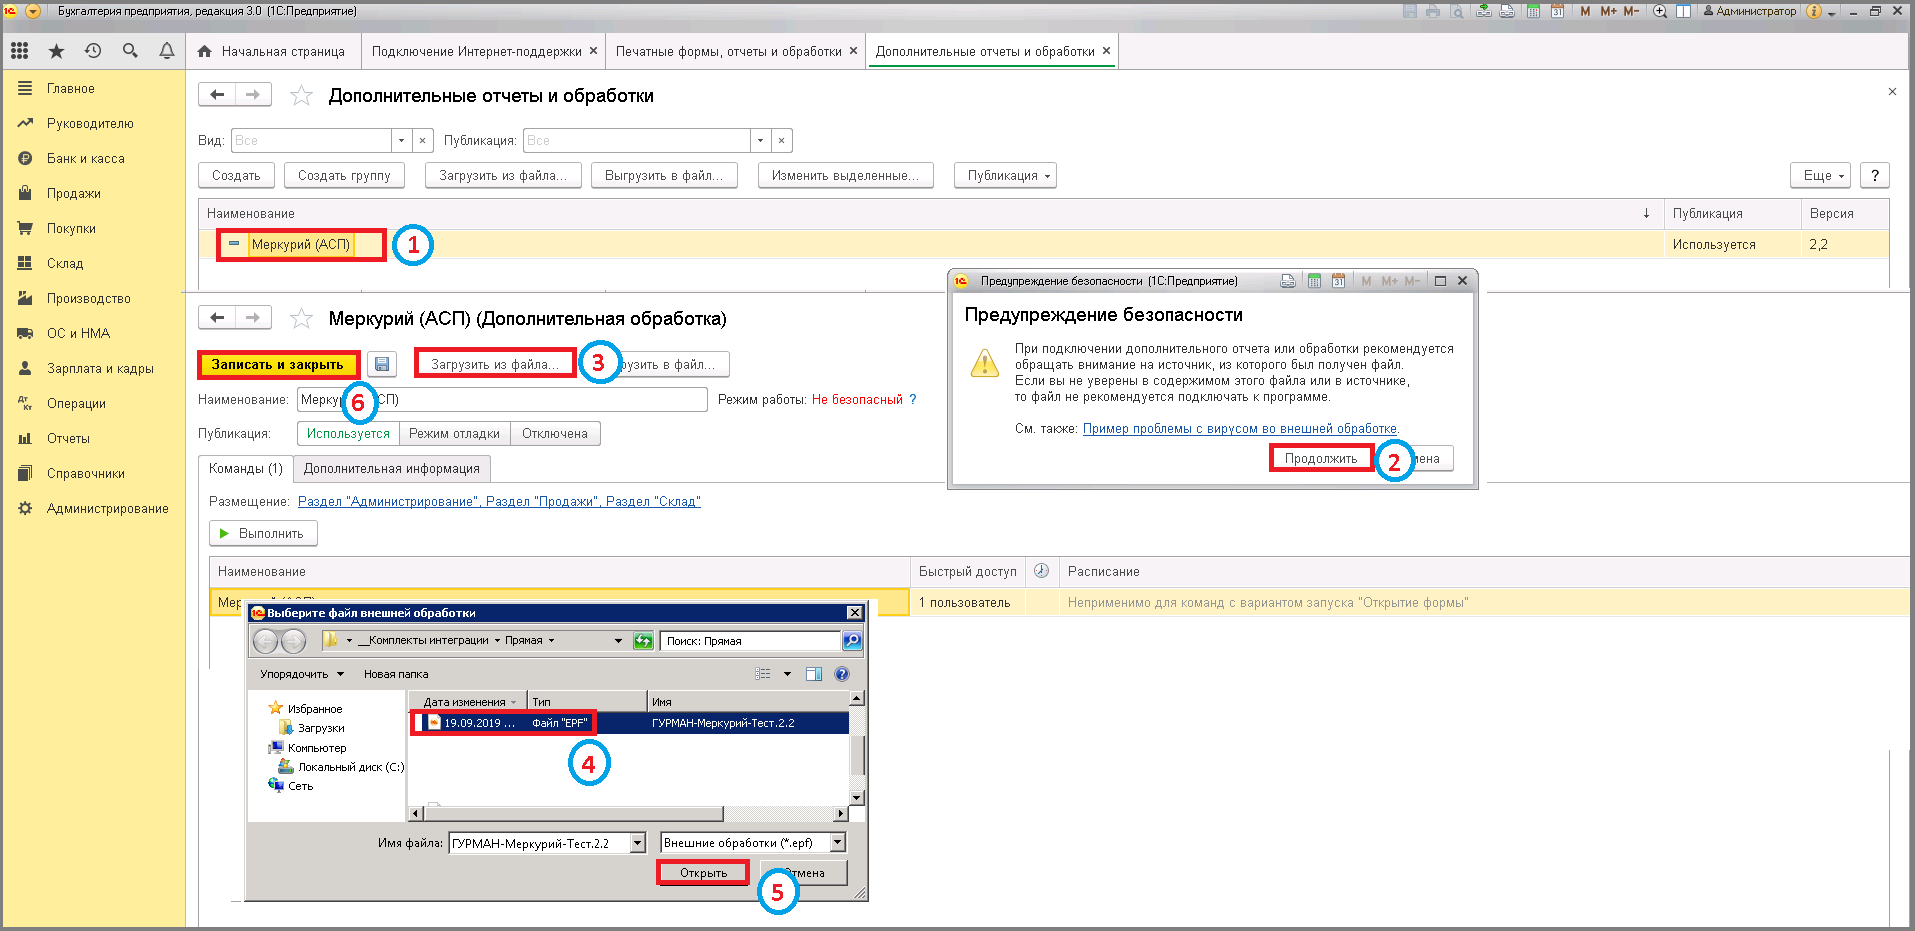This screenshot has width=1915, height=931.
Task: Click the clock column icon in commands table
Action: tap(1041, 571)
